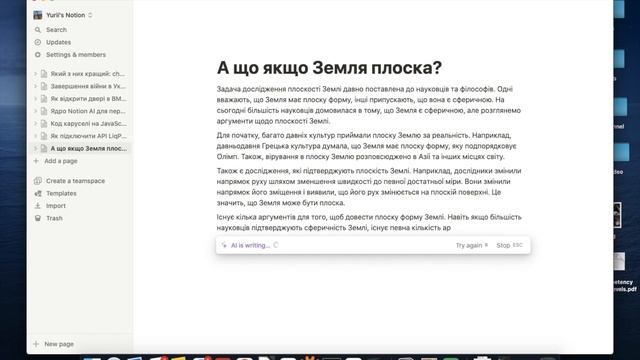
Task: Click paragraph starting 'Також є дослідження'
Action: [x=369, y=187]
